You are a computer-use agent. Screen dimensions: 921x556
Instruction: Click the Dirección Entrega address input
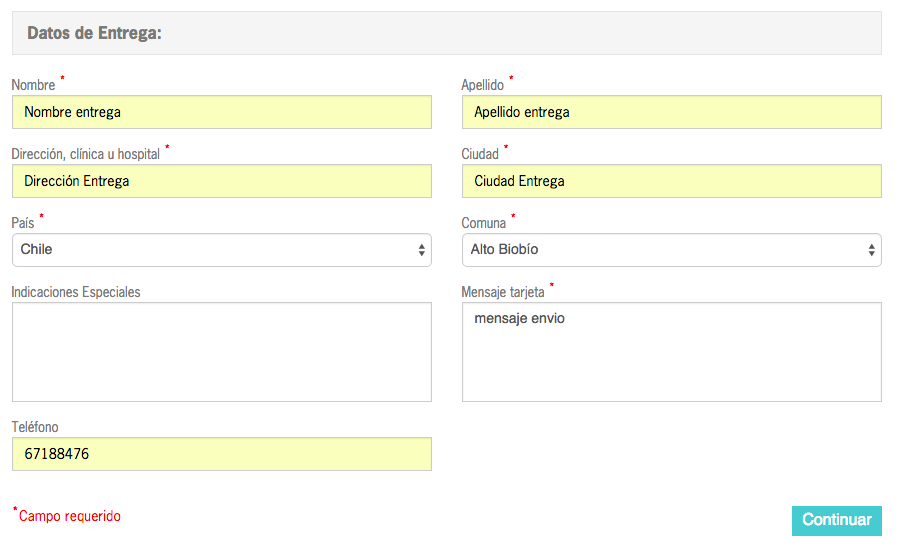(221, 181)
